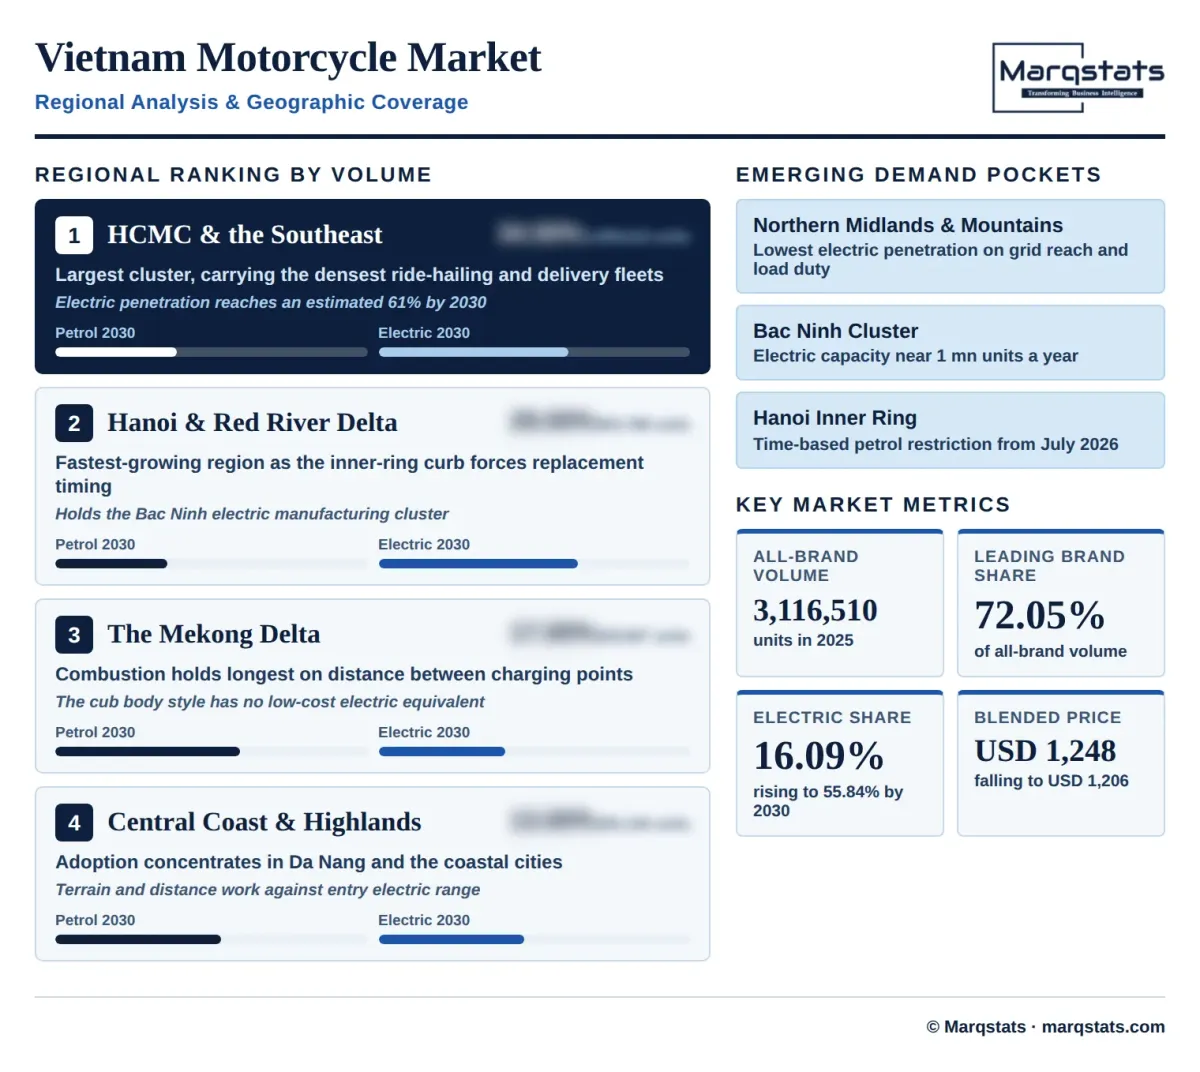Click 'Time-based petrol restriction from July 2026'
Image resolution: width=1200 pixels, height=1072 pixels.
click(x=936, y=444)
